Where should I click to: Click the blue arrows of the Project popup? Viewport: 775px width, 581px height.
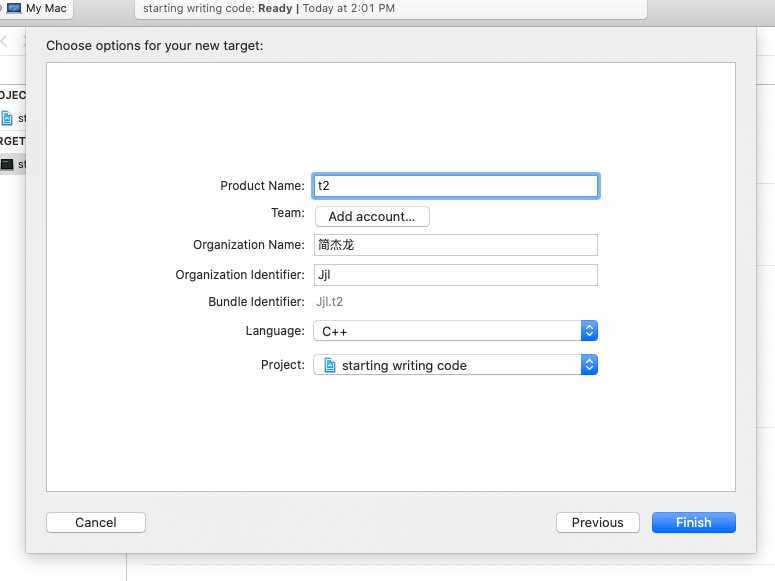pyautogui.click(x=589, y=365)
